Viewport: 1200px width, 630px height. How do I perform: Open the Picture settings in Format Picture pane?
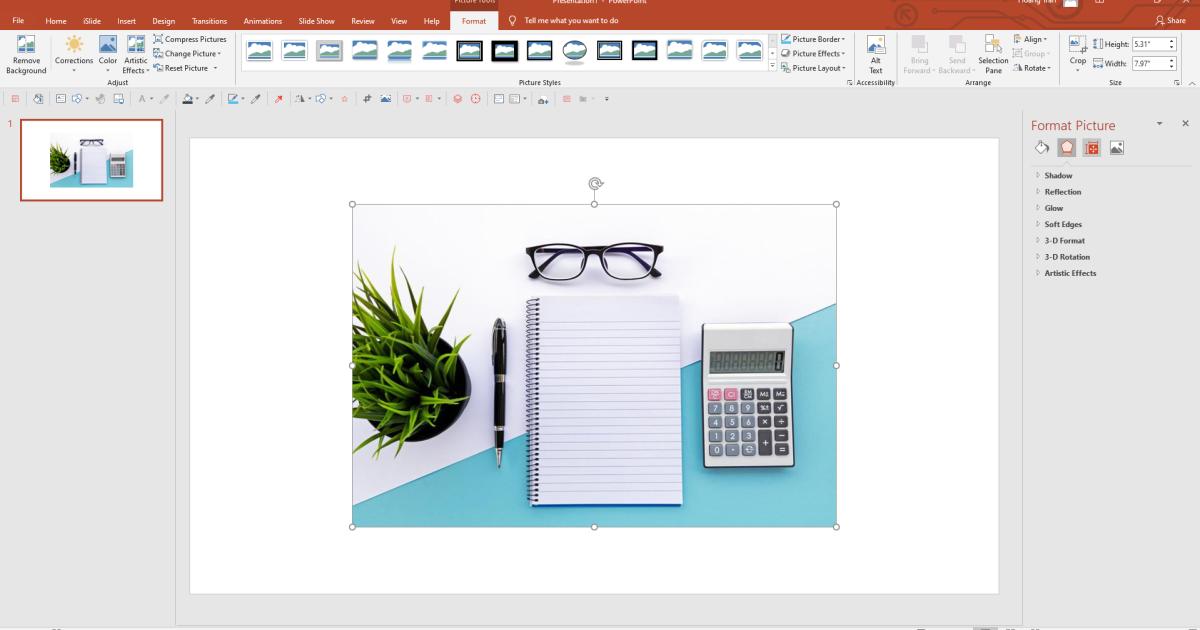pyautogui.click(x=1117, y=147)
